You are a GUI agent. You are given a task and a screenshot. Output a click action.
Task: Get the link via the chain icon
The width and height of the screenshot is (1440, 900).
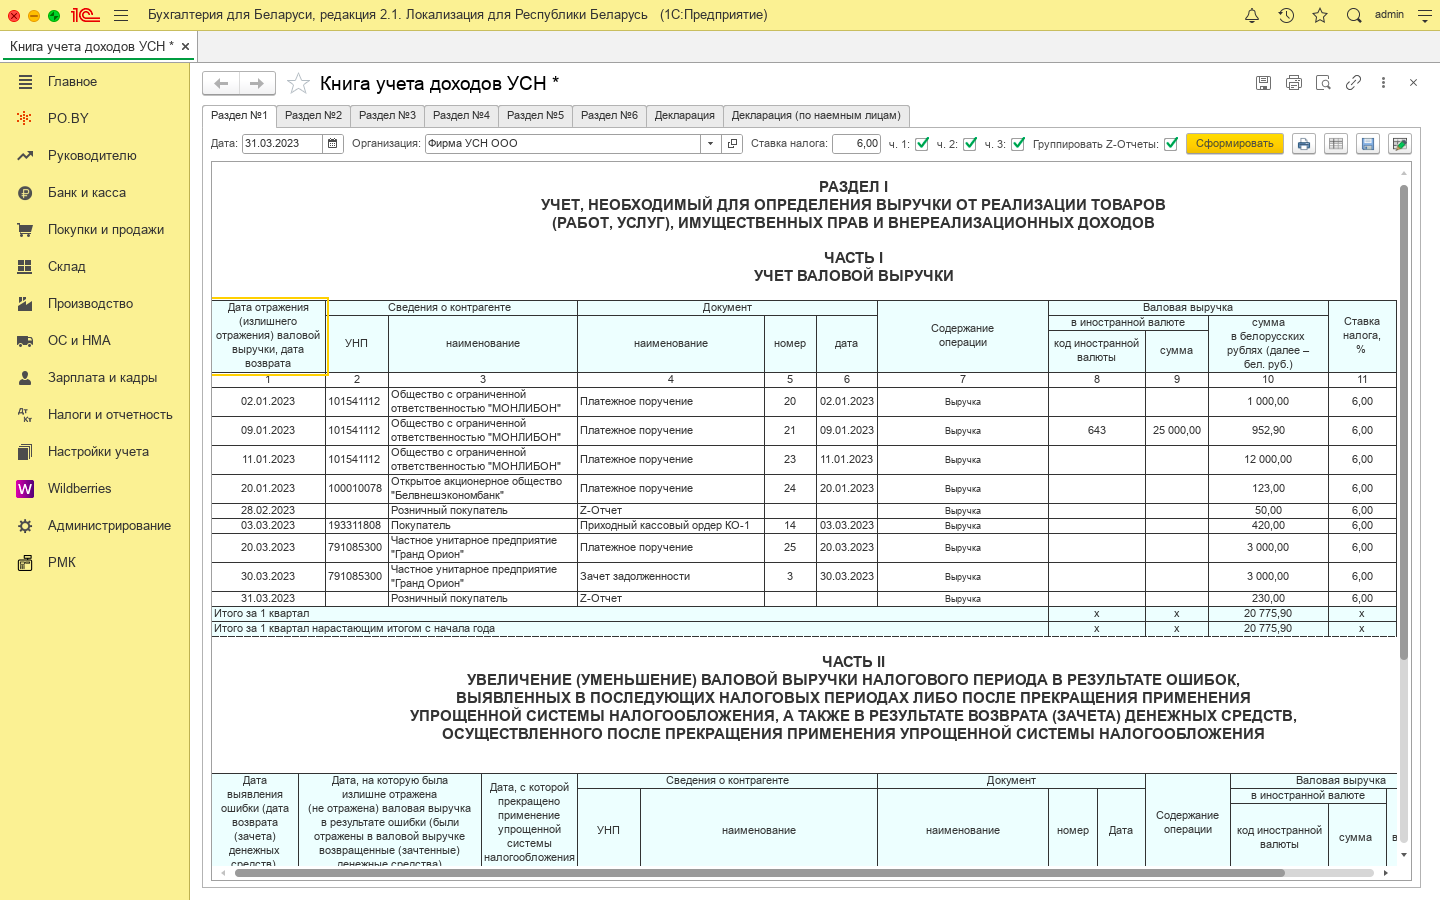pyautogui.click(x=1353, y=83)
